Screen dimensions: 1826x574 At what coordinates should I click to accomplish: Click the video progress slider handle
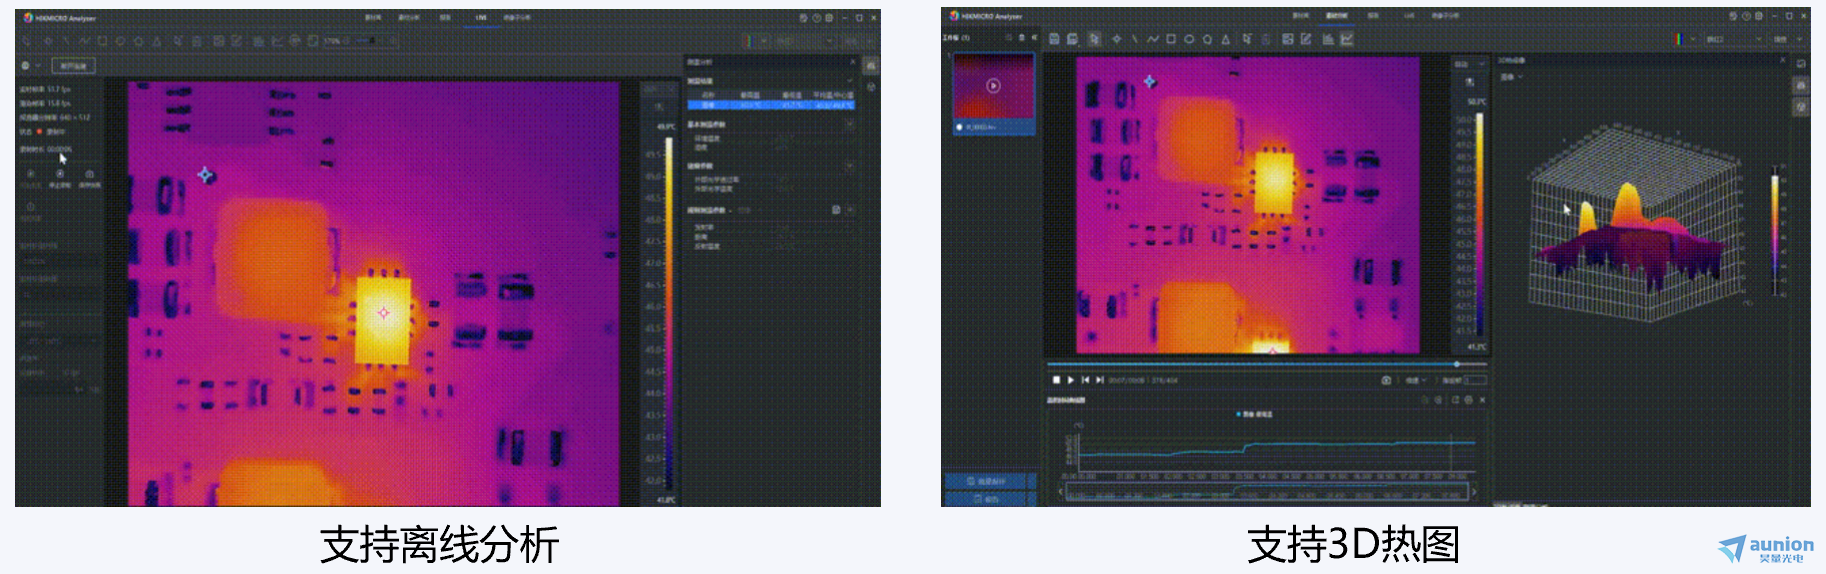pos(1456,364)
